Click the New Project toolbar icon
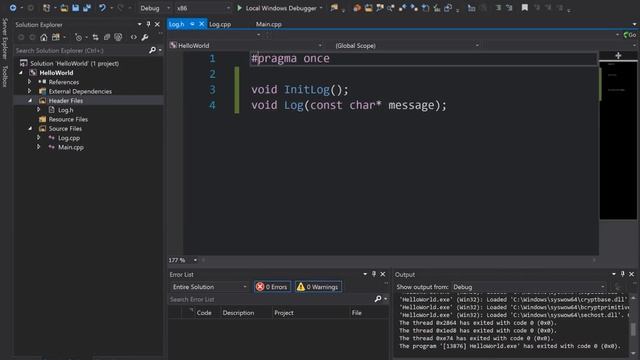The height and width of the screenshot is (360, 640). (47, 8)
